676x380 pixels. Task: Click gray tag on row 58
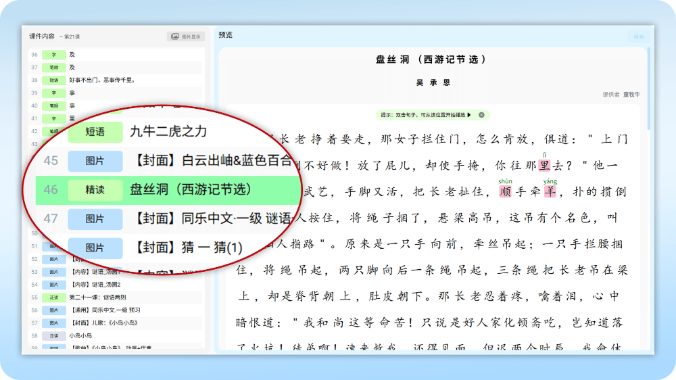click(54, 336)
